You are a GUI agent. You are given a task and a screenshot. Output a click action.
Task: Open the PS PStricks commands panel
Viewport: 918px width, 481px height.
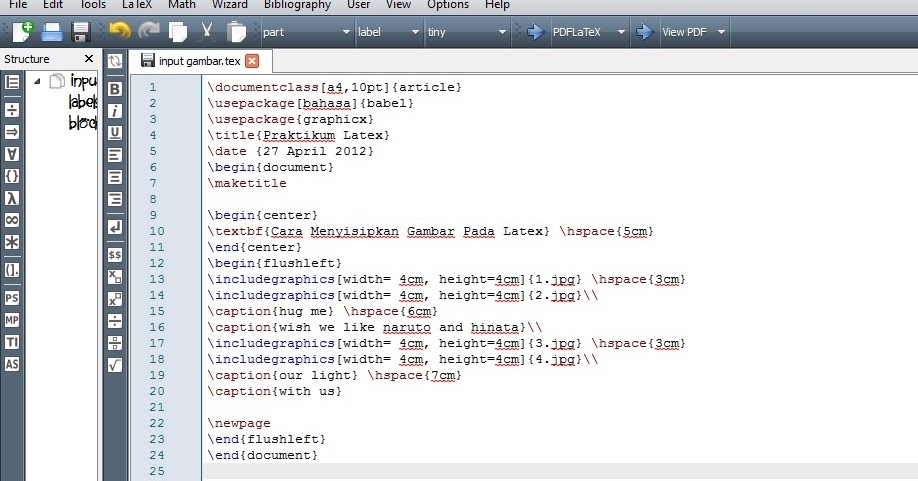[12, 298]
